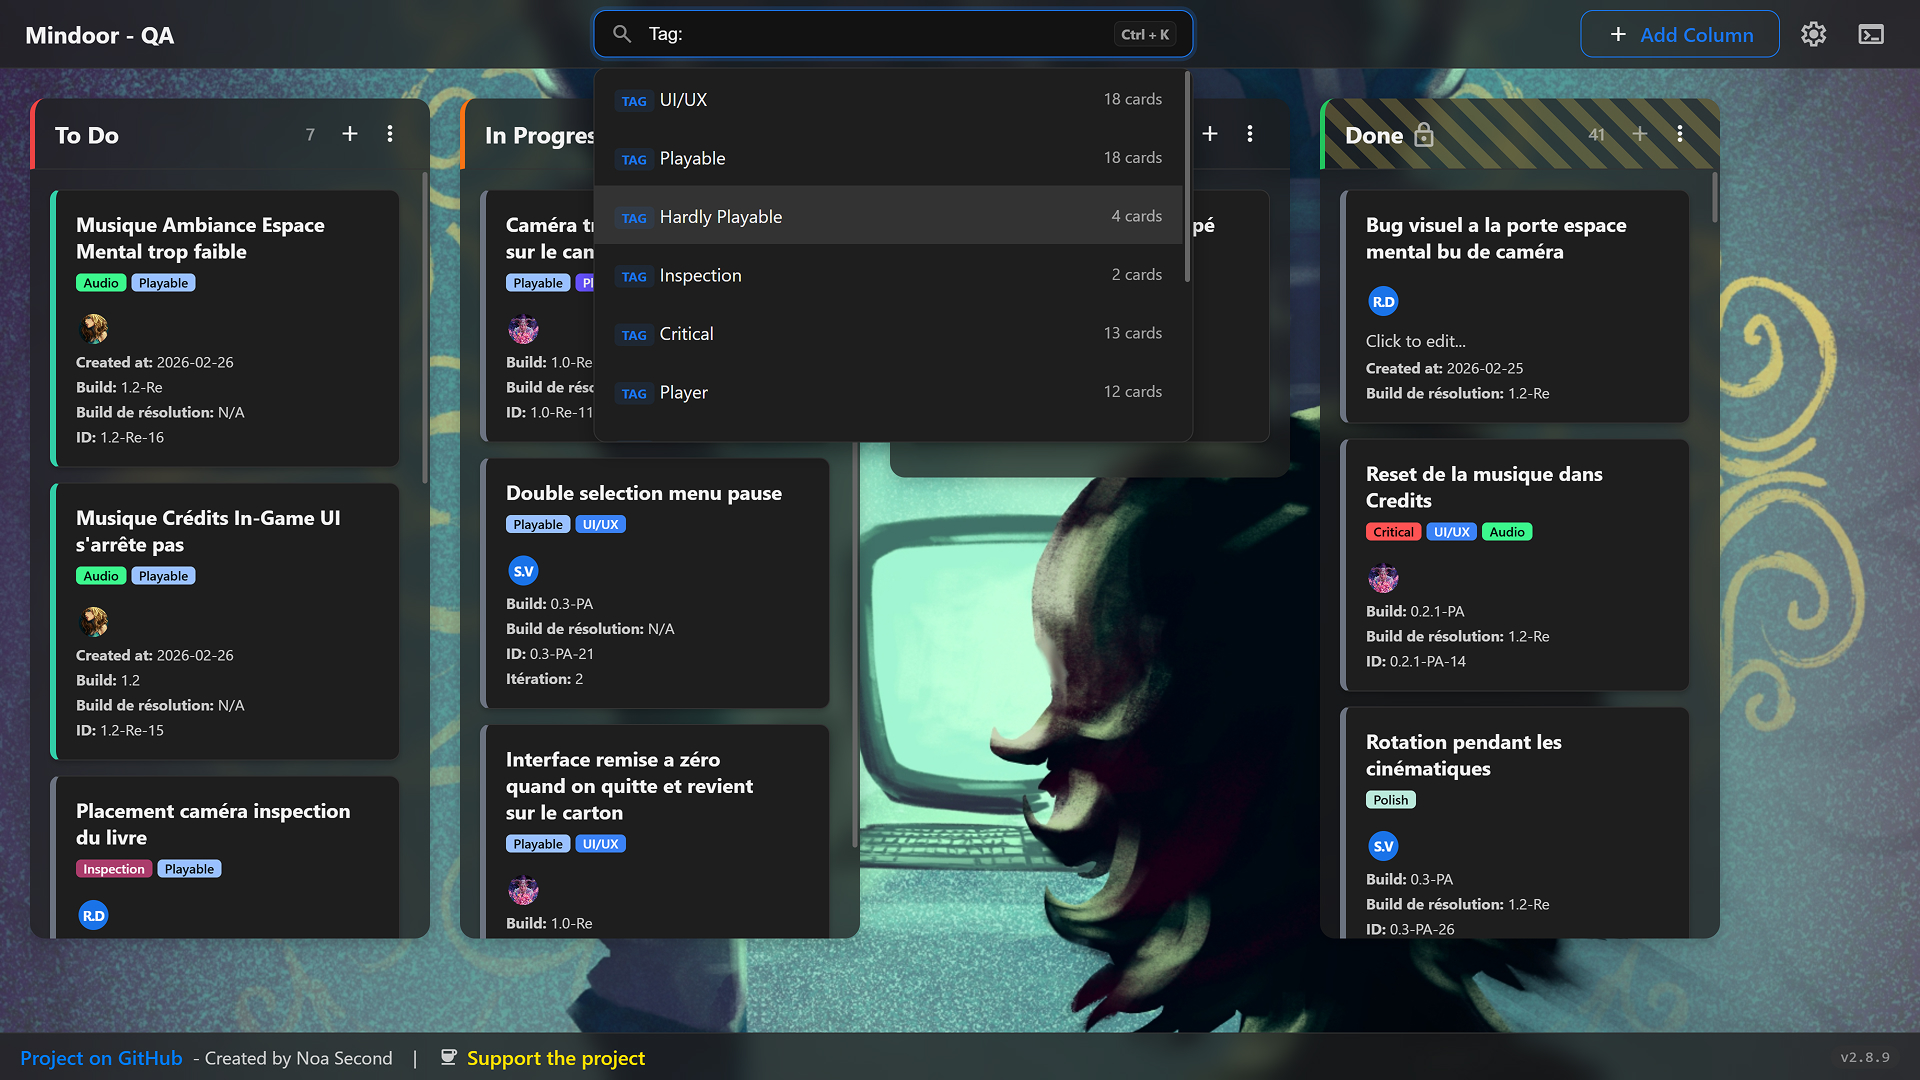Click R.D avatar on Bug visuel card

(x=1383, y=301)
